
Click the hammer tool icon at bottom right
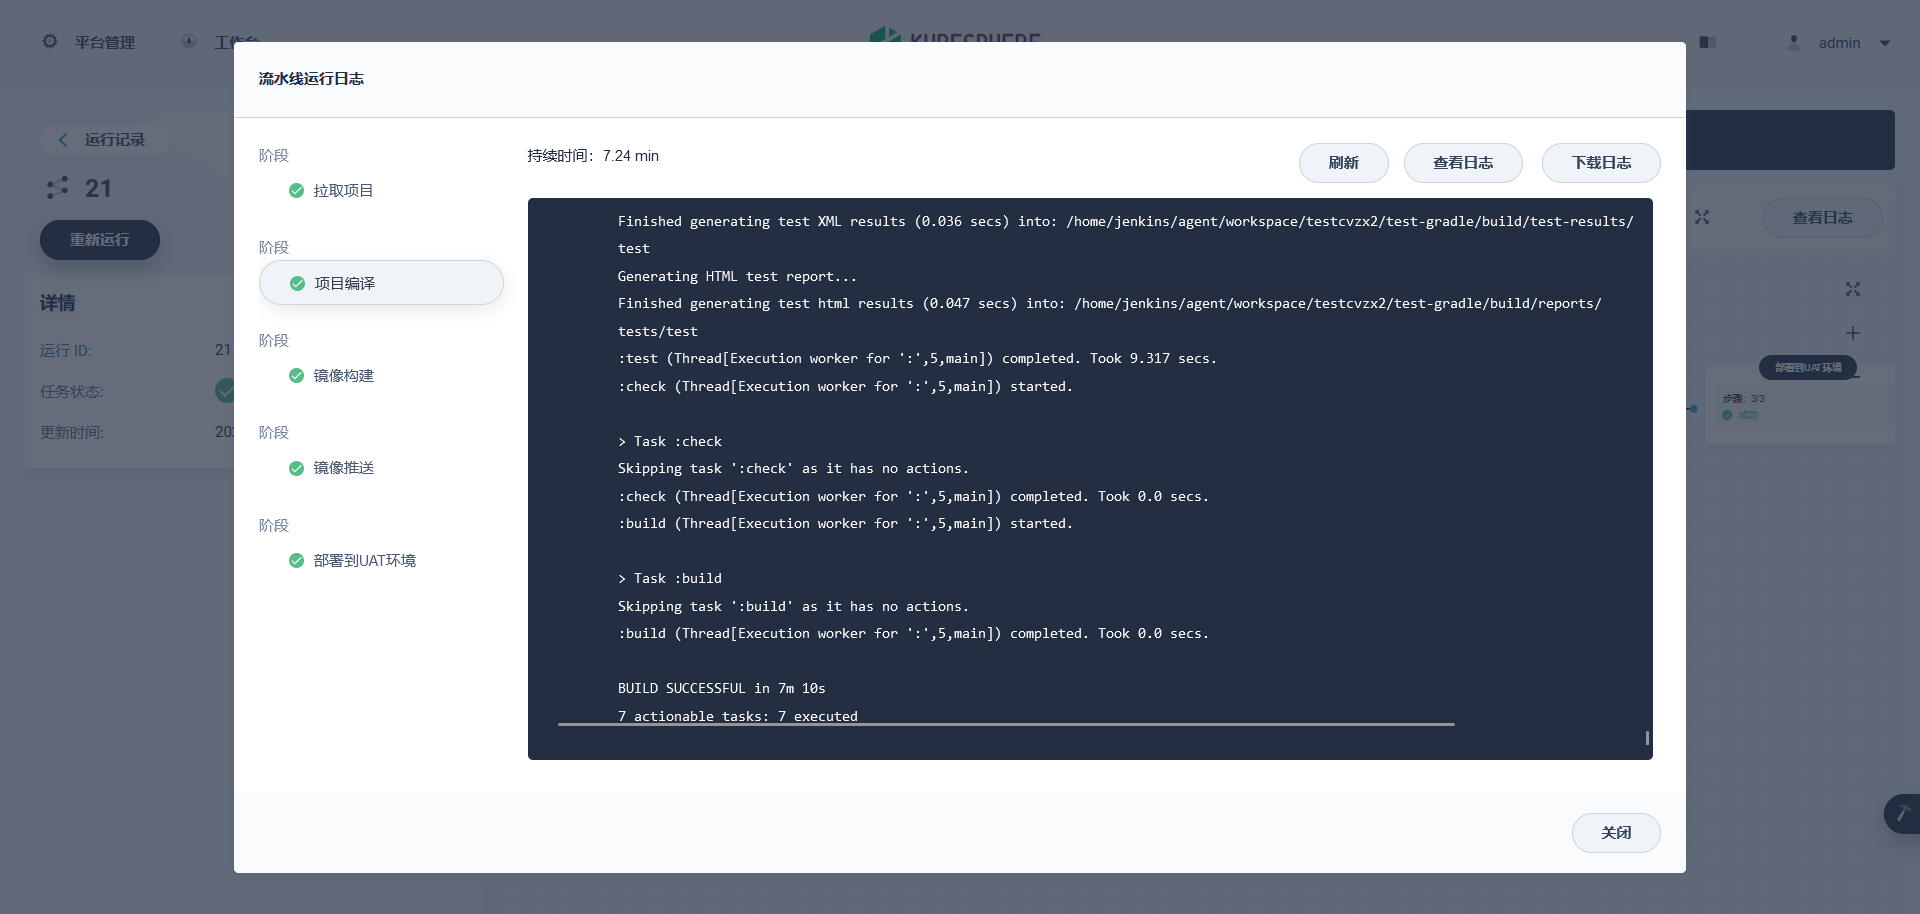1903,813
